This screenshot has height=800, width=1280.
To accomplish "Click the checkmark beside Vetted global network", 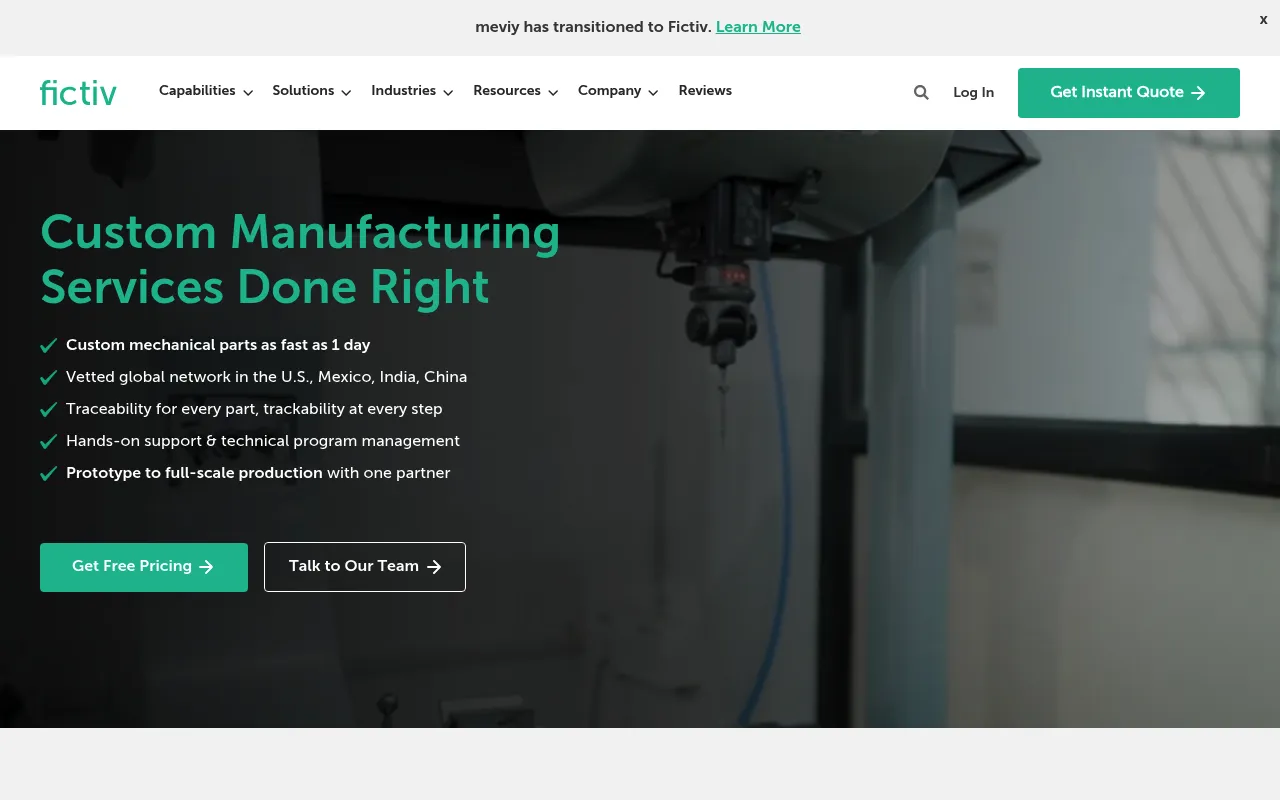I will (48, 377).
